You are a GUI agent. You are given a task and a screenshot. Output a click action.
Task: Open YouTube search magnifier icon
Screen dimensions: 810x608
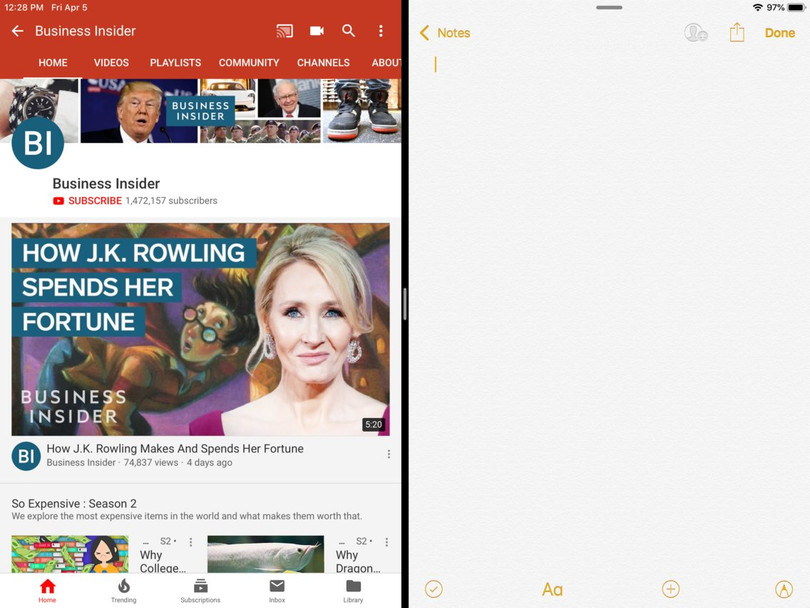pos(349,31)
